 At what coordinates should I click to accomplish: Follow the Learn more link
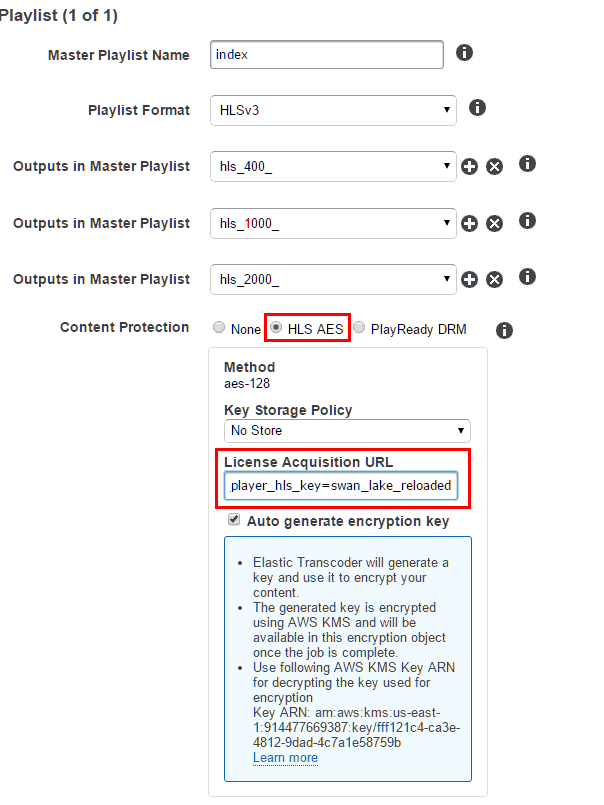pos(285,758)
